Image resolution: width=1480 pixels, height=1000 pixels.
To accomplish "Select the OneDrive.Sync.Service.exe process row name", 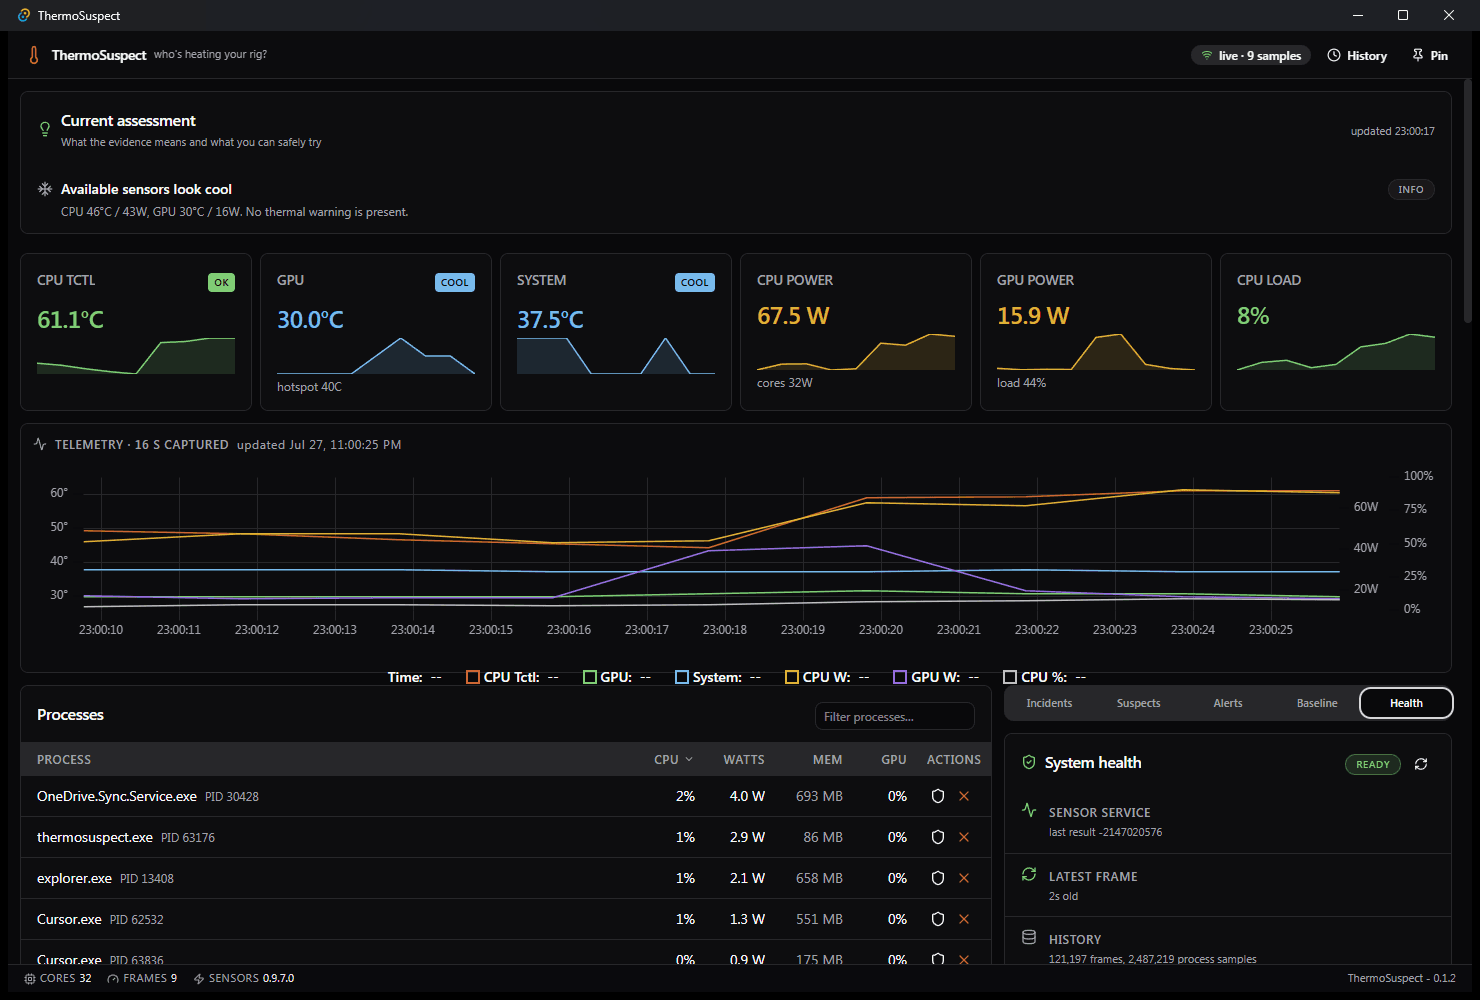I will coord(117,796).
